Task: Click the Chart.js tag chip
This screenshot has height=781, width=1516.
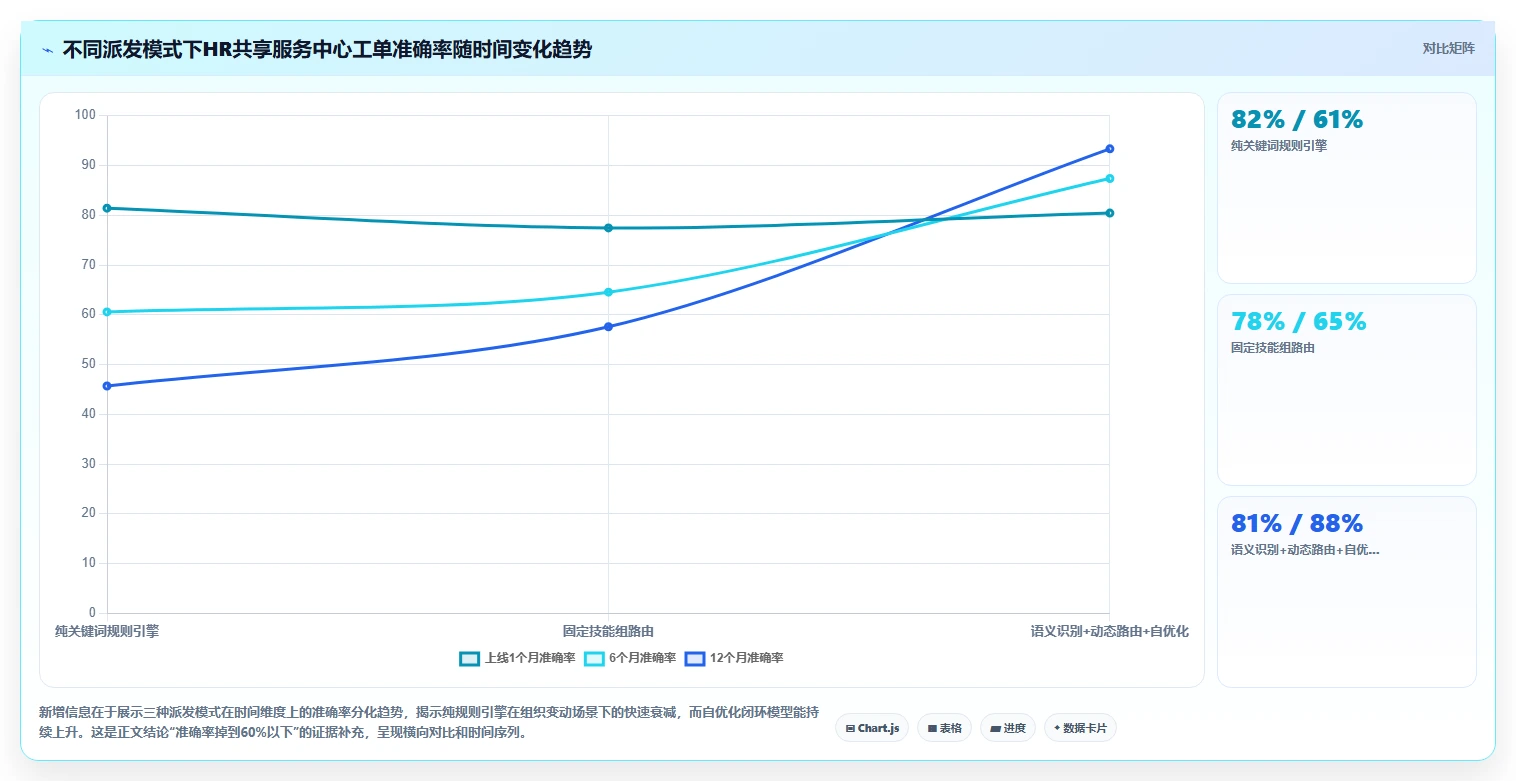Action: click(x=872, y=728)
